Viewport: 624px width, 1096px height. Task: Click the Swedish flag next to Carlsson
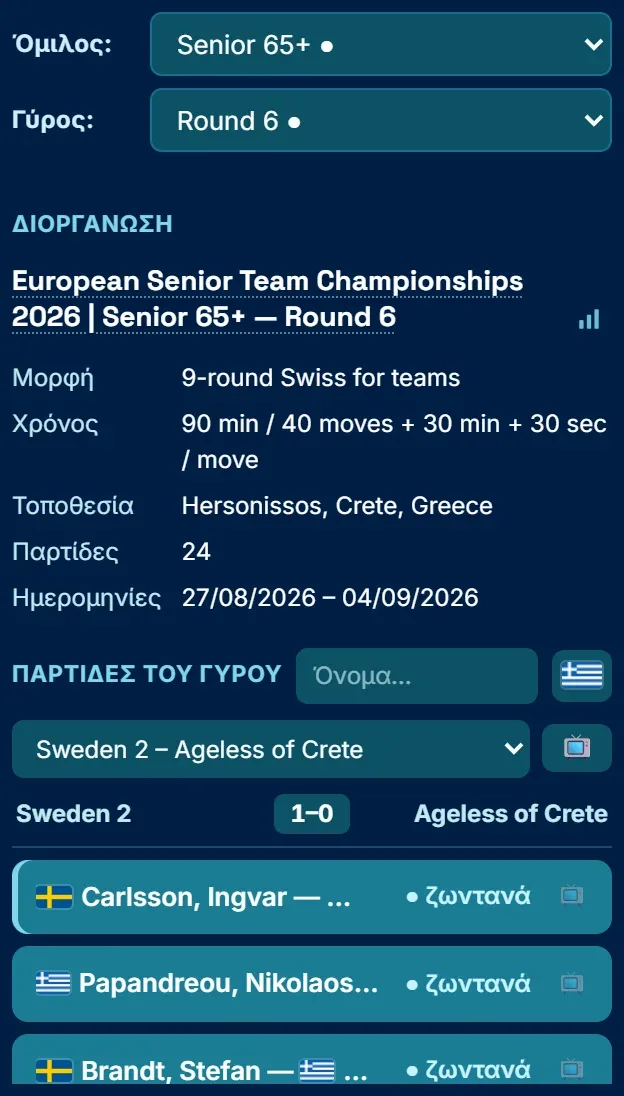(55, 897)
